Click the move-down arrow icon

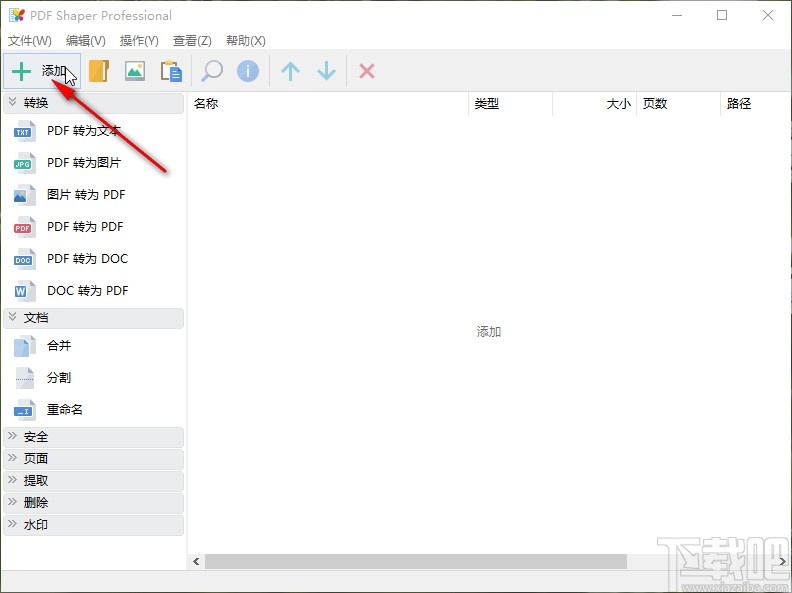[326, 71]
